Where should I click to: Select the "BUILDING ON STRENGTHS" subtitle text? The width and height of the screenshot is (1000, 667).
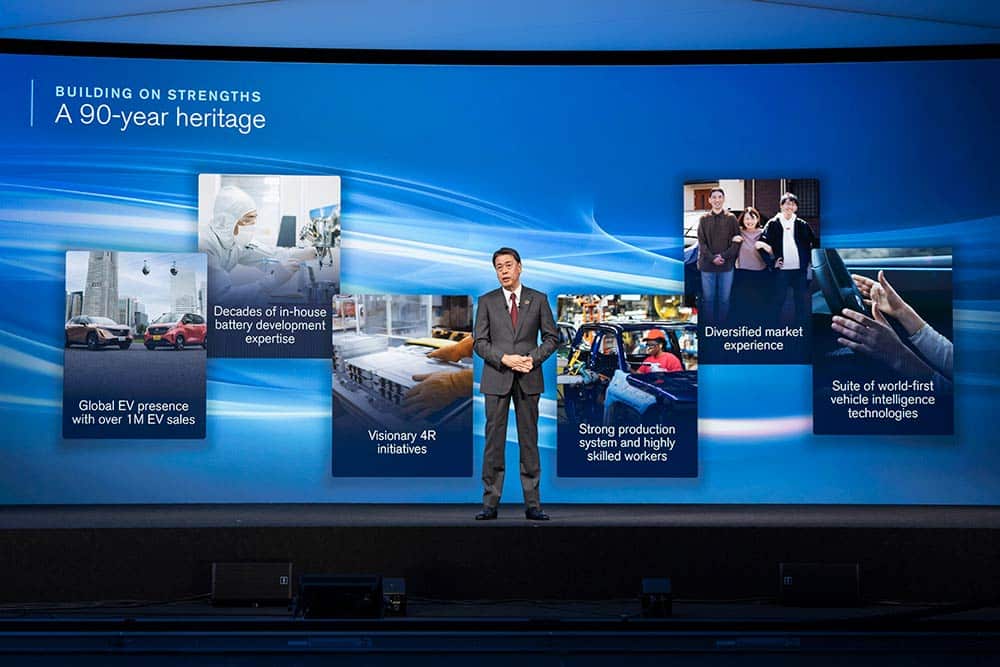pyautogui.click(x=158, y=95)
